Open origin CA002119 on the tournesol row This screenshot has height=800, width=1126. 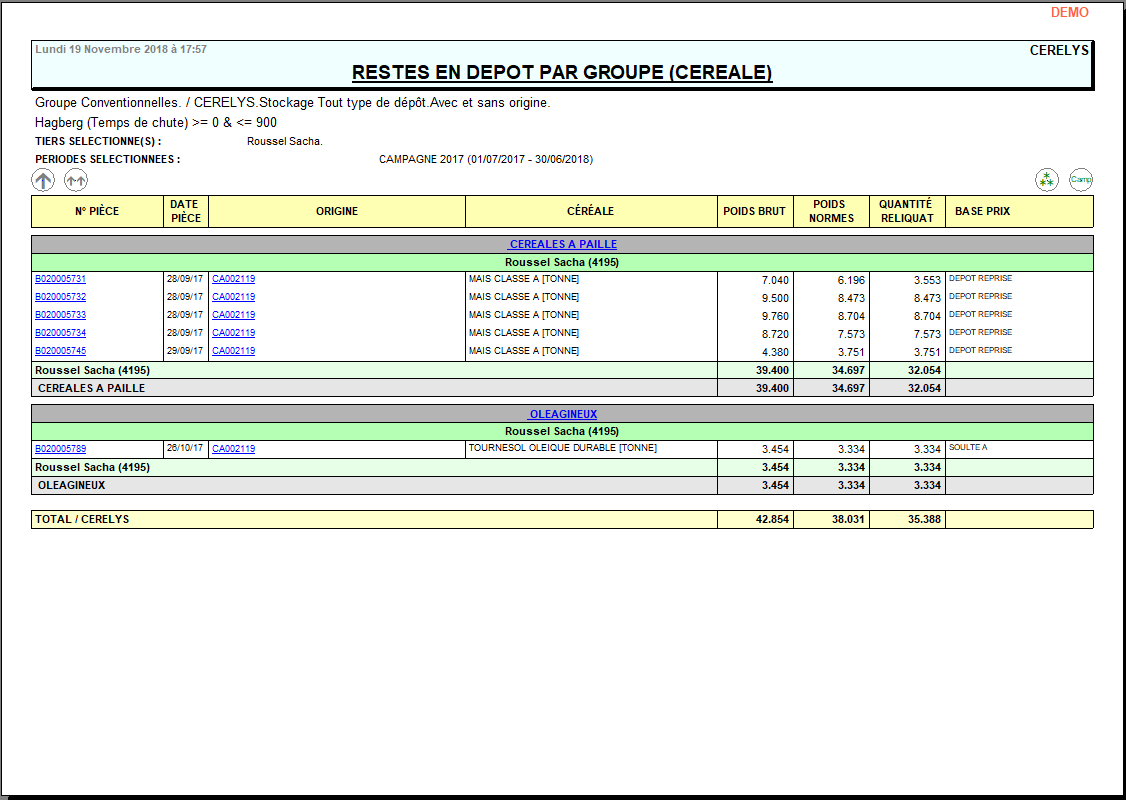point(233,449)
